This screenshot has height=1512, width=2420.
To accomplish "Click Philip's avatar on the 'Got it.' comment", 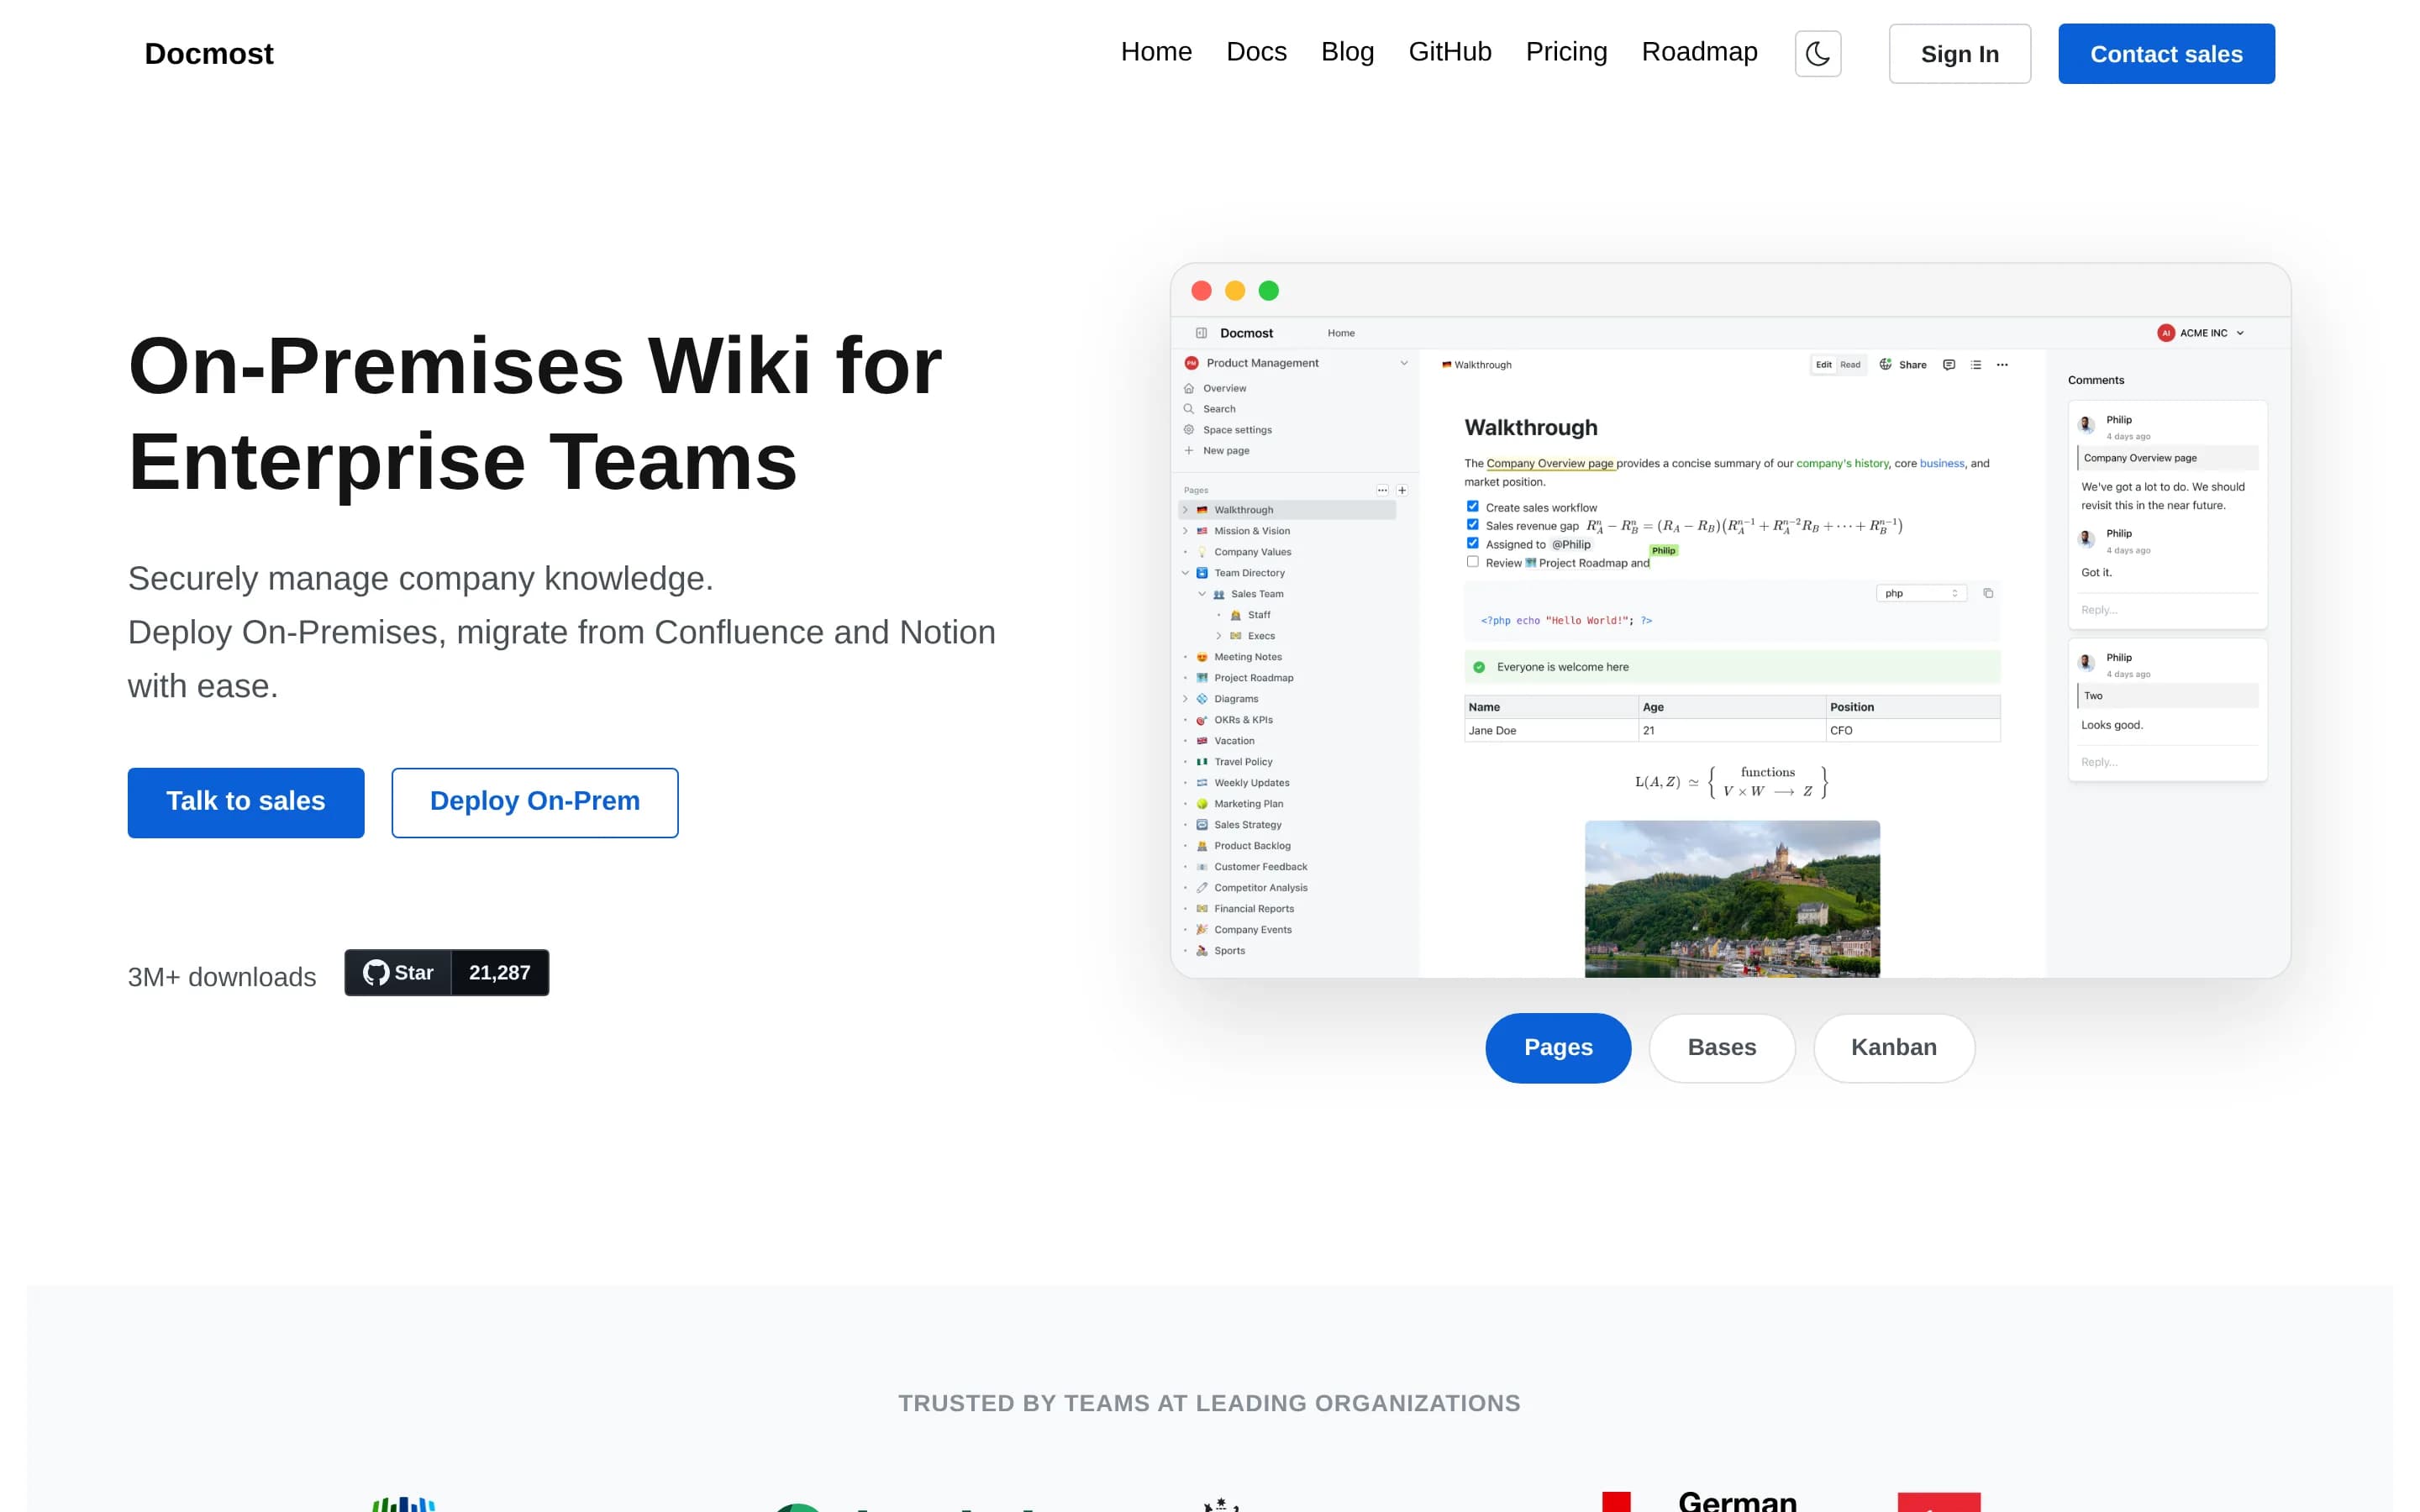I will pos(2087,539).
